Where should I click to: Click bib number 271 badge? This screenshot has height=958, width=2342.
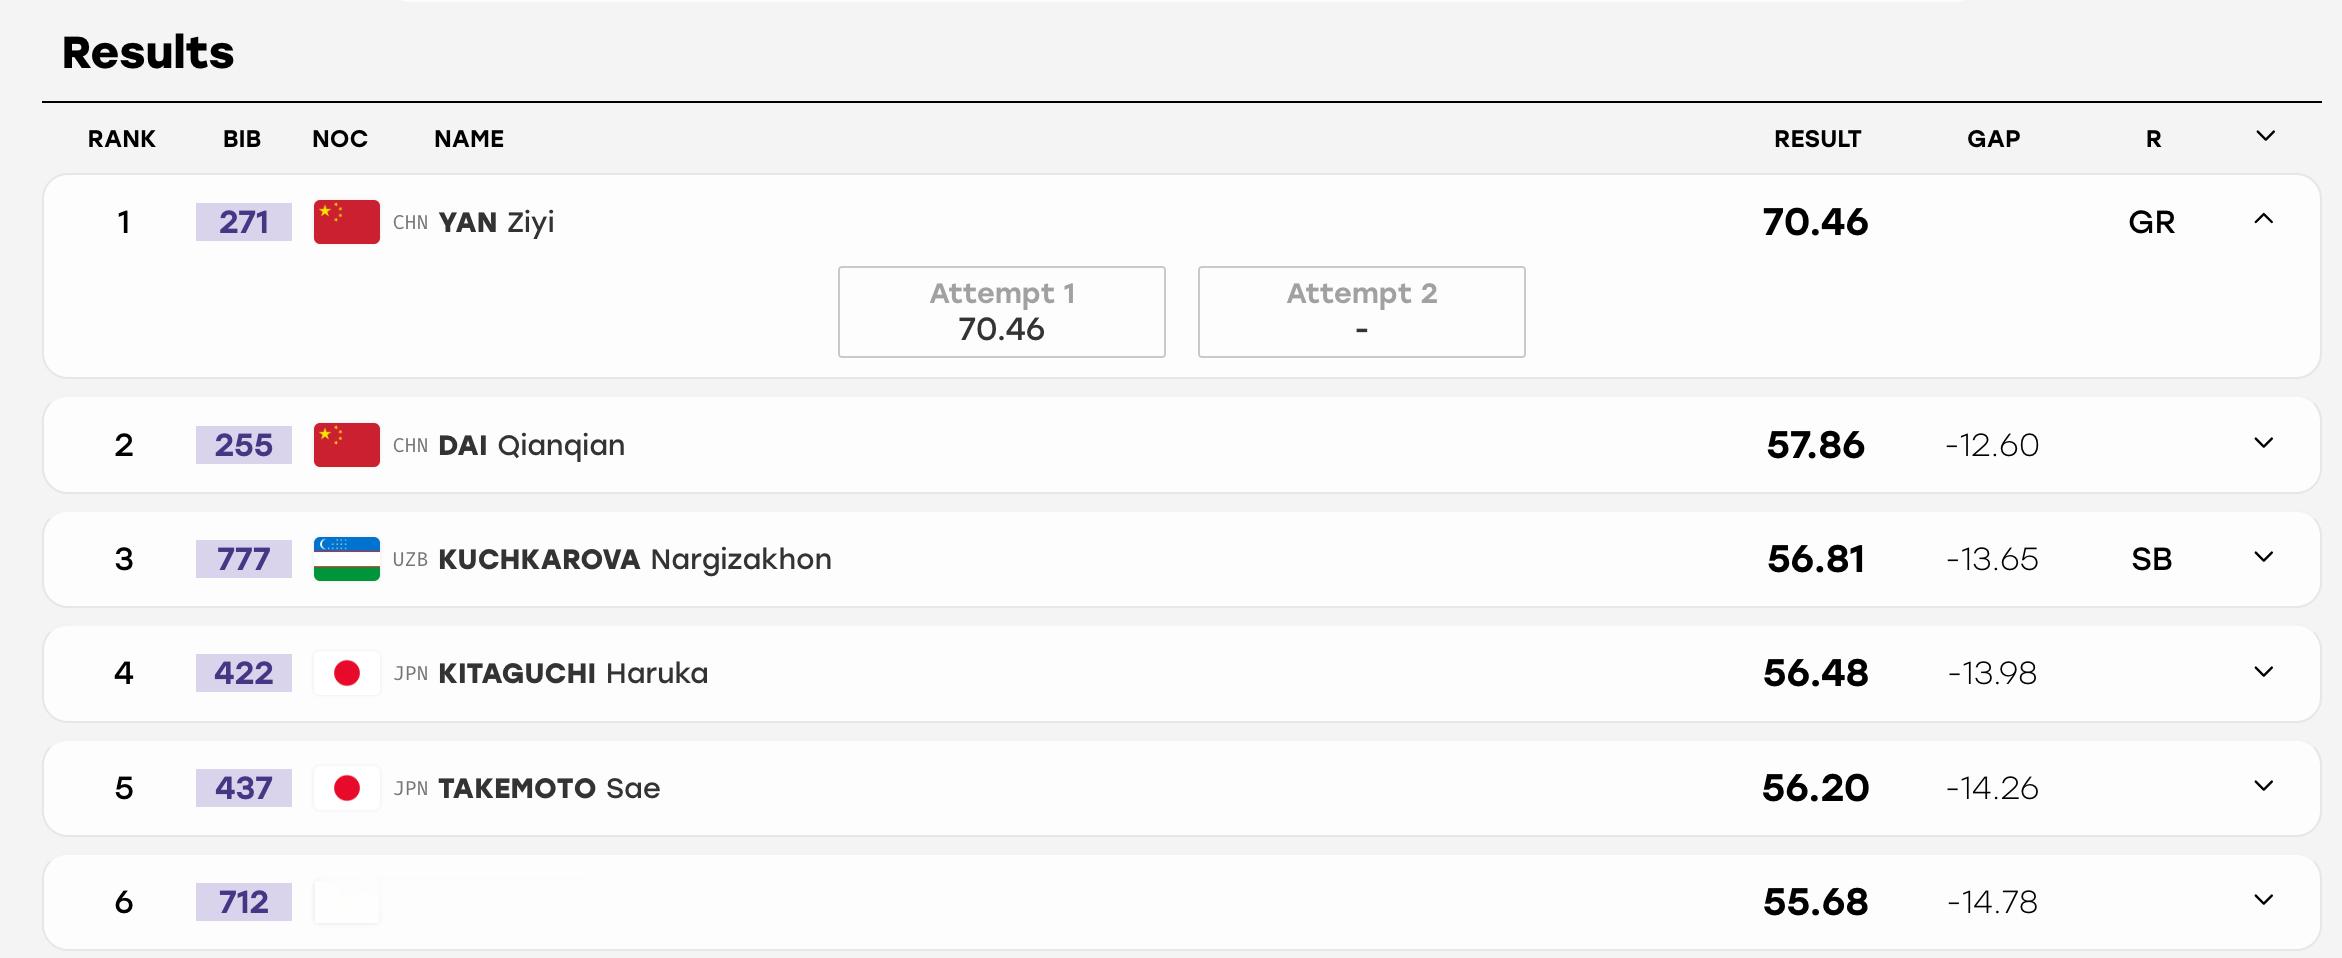click(x=244, y=222)
